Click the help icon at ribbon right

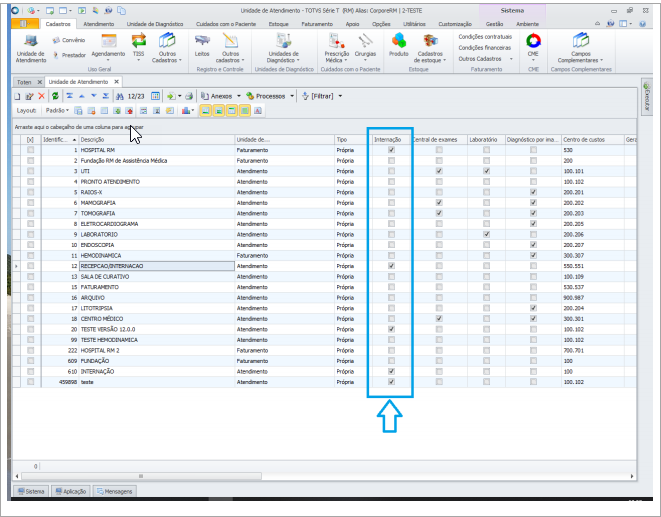pos(642,24)
